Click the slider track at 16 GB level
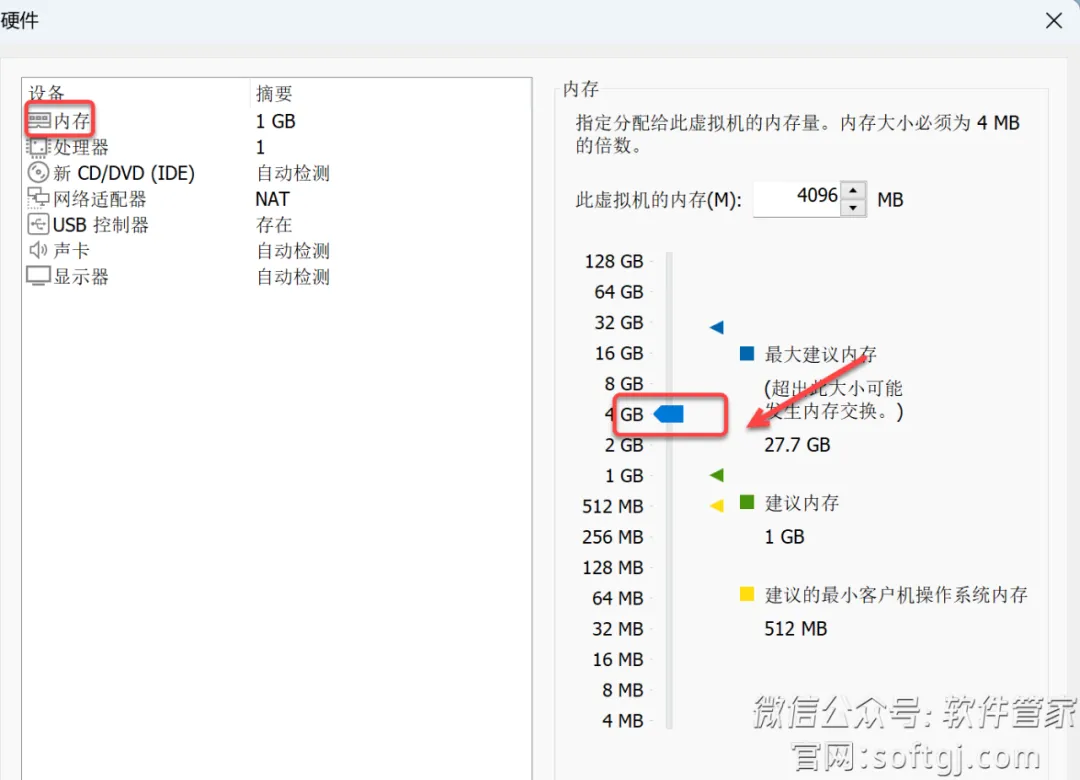Screen dimensions: 1080x780 coord(669,353)
